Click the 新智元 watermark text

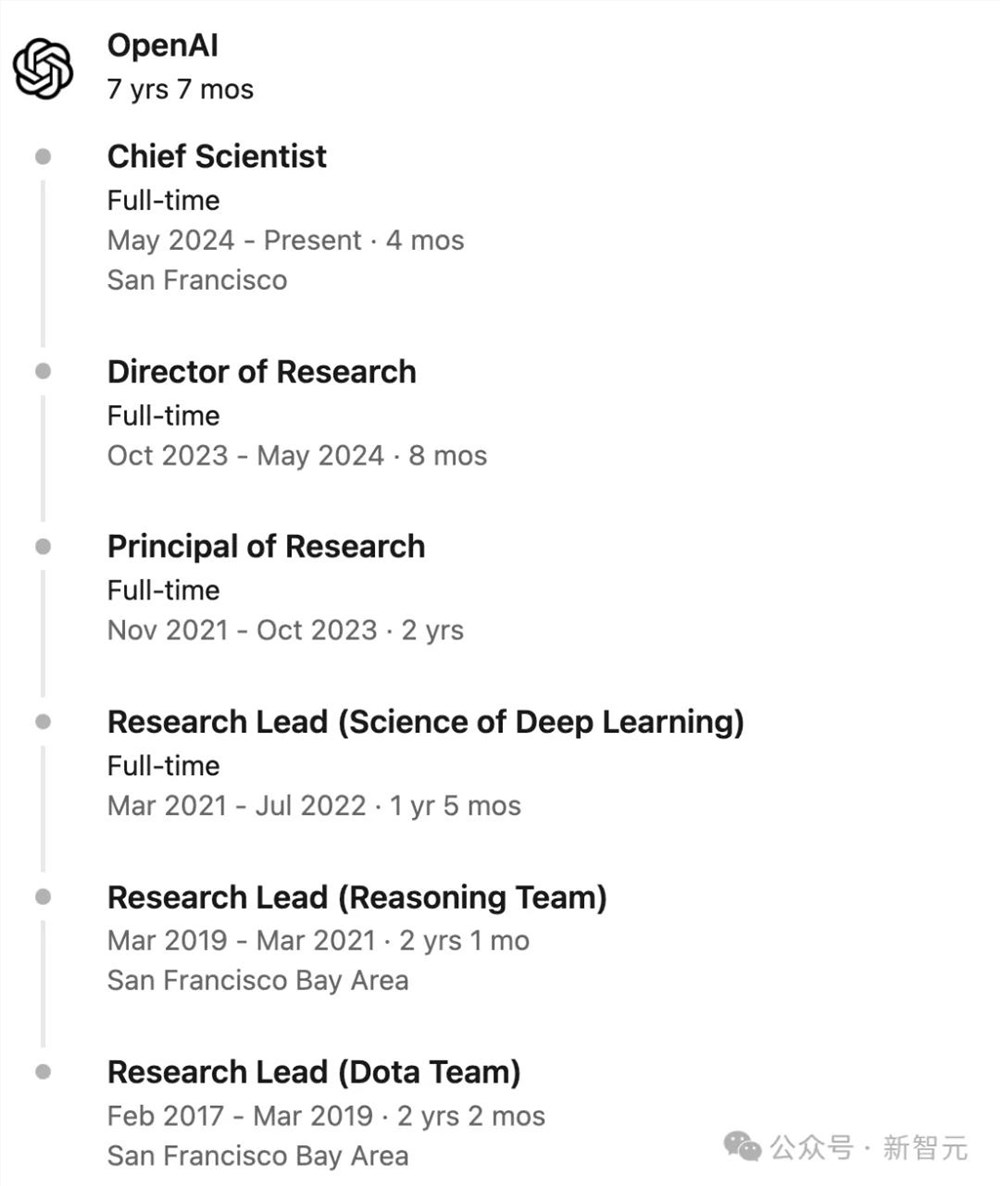pos(925,1147)
